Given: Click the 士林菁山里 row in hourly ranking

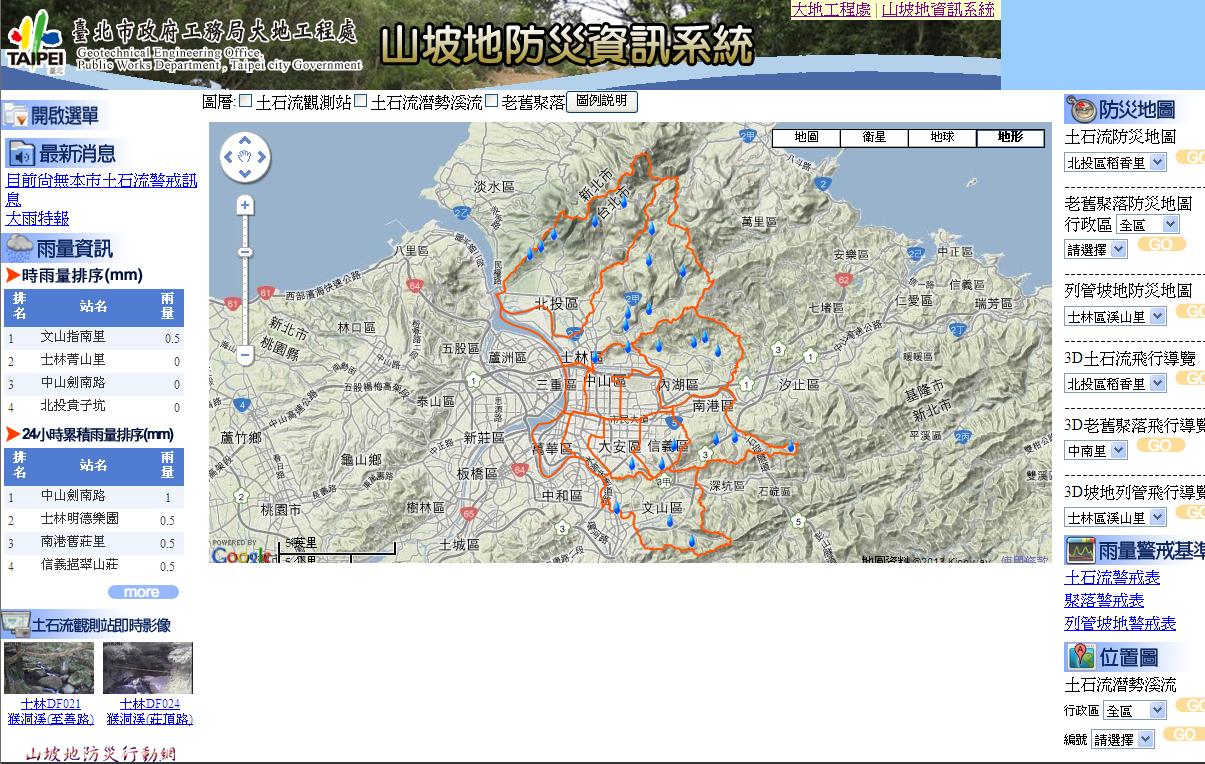Looking at the screenshot, I should [x=94, y=360].
